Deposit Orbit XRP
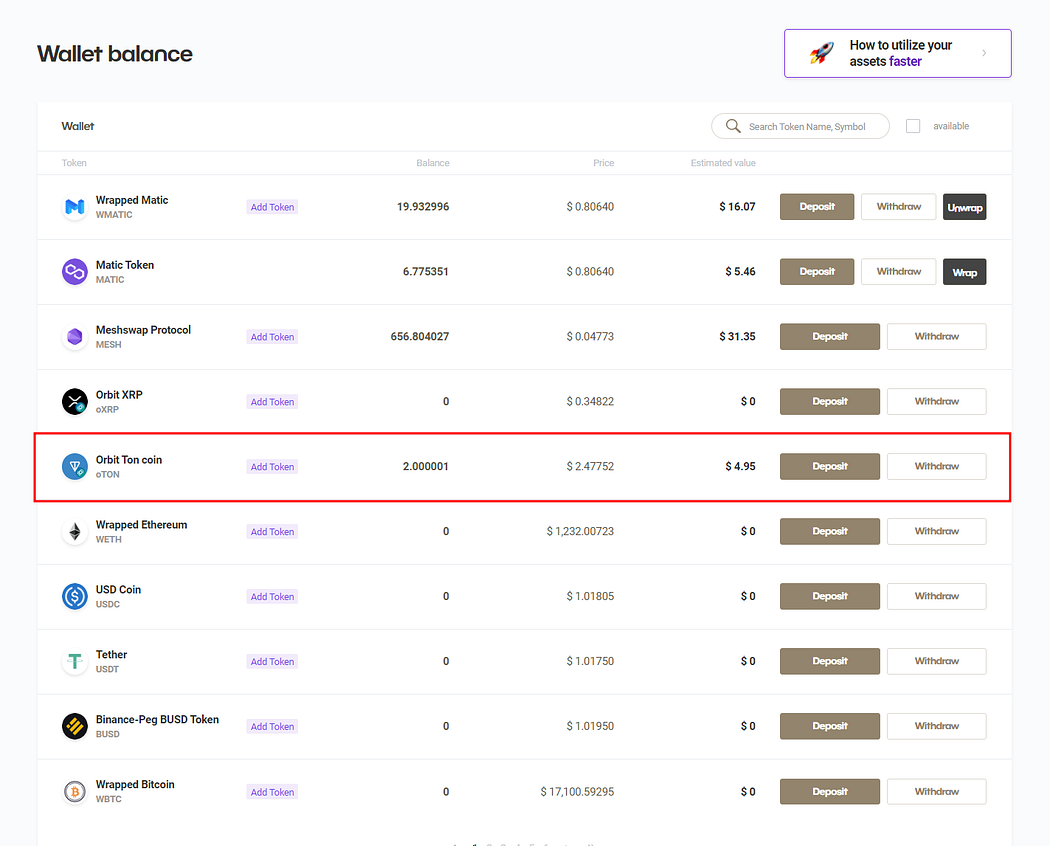The height and width of the screenshot is (846, 1050). [830, 402]
